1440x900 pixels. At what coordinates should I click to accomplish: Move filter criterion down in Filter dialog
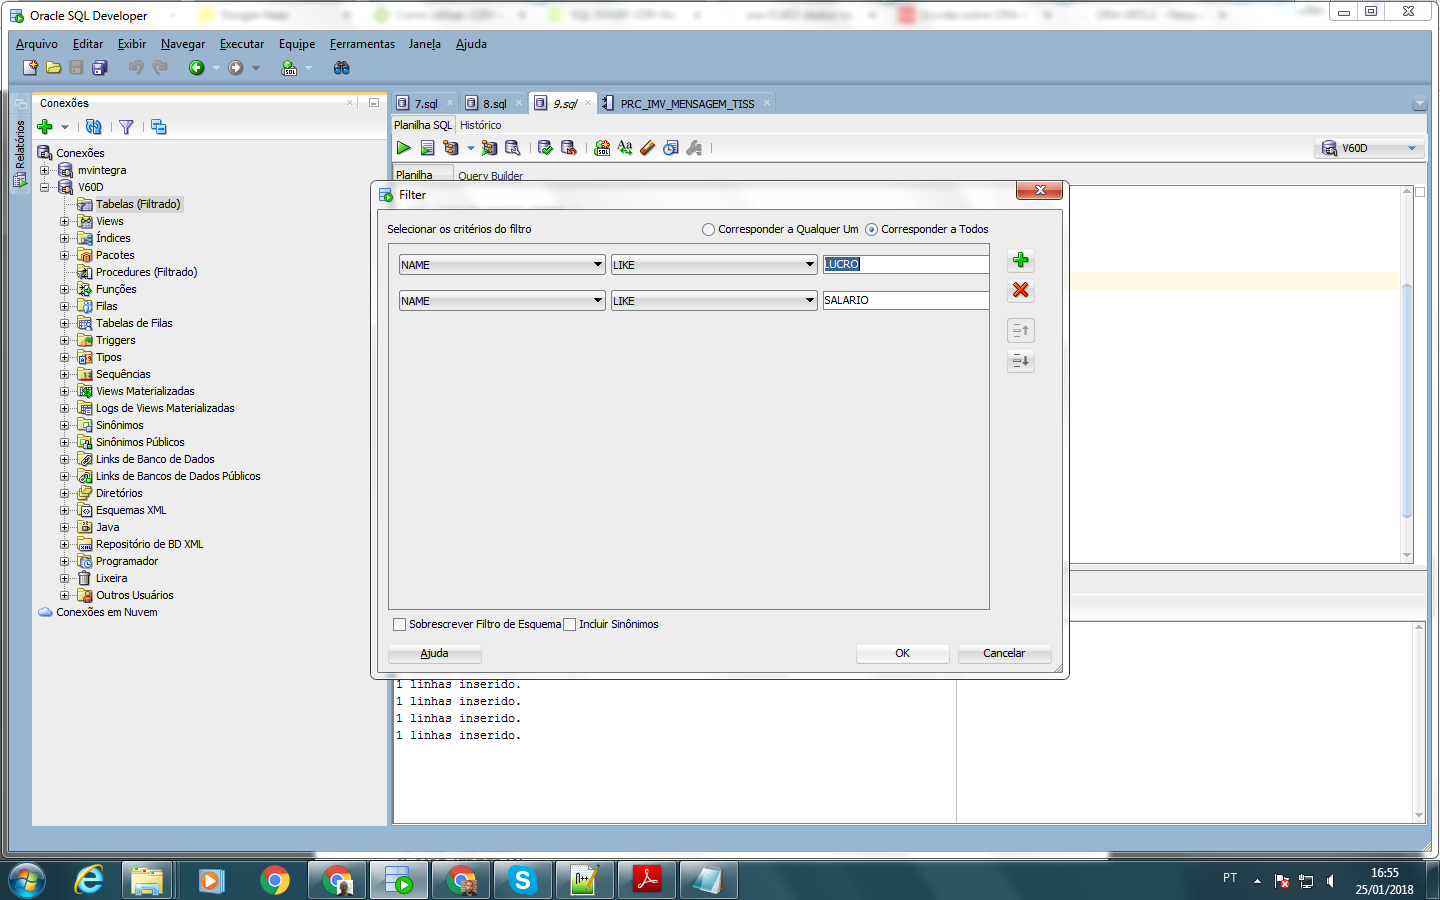click(x=1021, y=361)
